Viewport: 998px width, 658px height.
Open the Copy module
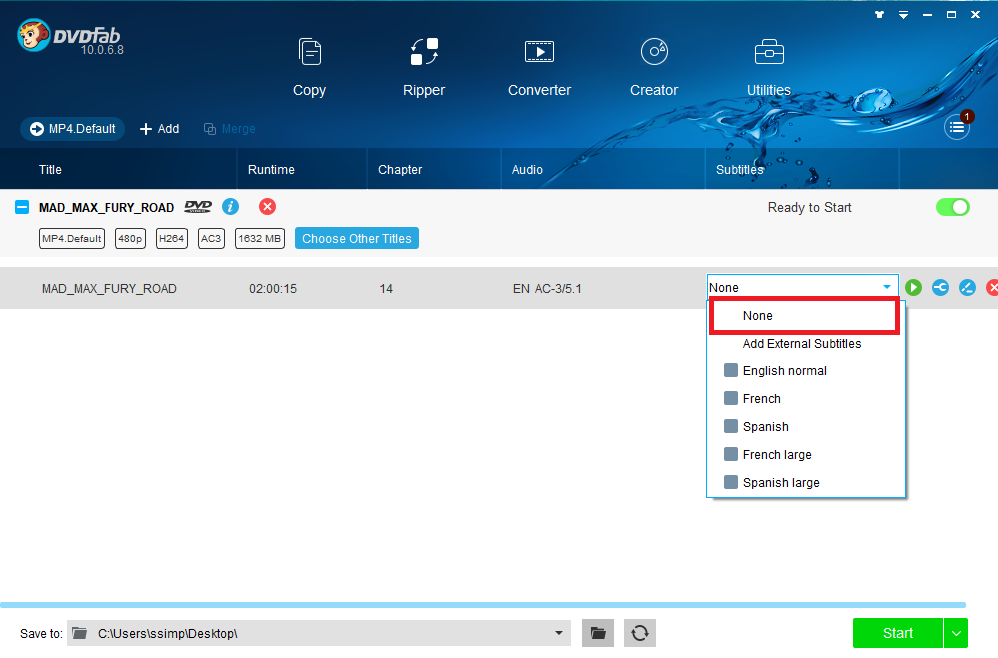(309, 67)
